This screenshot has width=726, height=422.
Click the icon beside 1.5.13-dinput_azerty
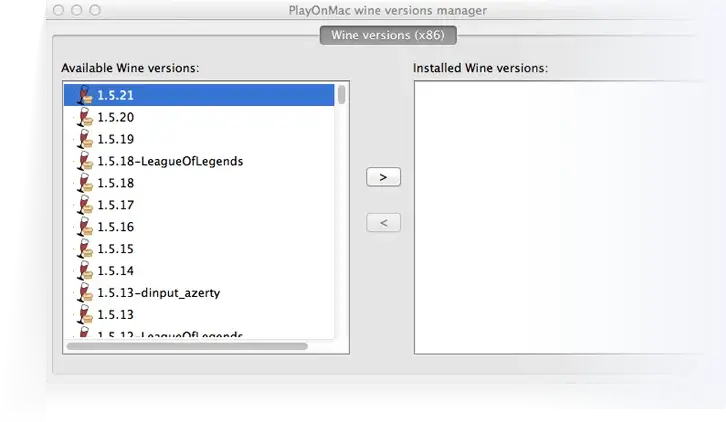click(85, 293)
